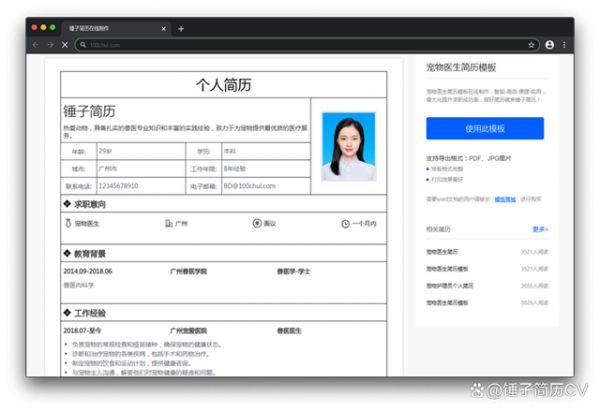The height and width of the screenshot is (411, 600).
Task: Bookmark this page with the star icon
Action: pos(532,45)
